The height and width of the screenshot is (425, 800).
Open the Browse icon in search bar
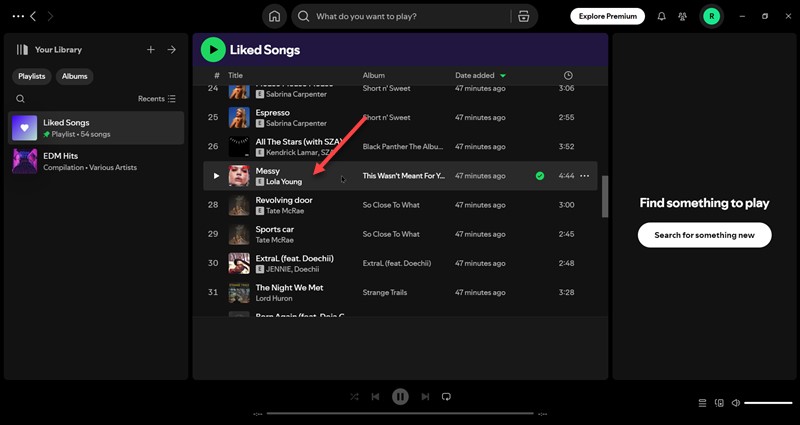tap(523, 16)
